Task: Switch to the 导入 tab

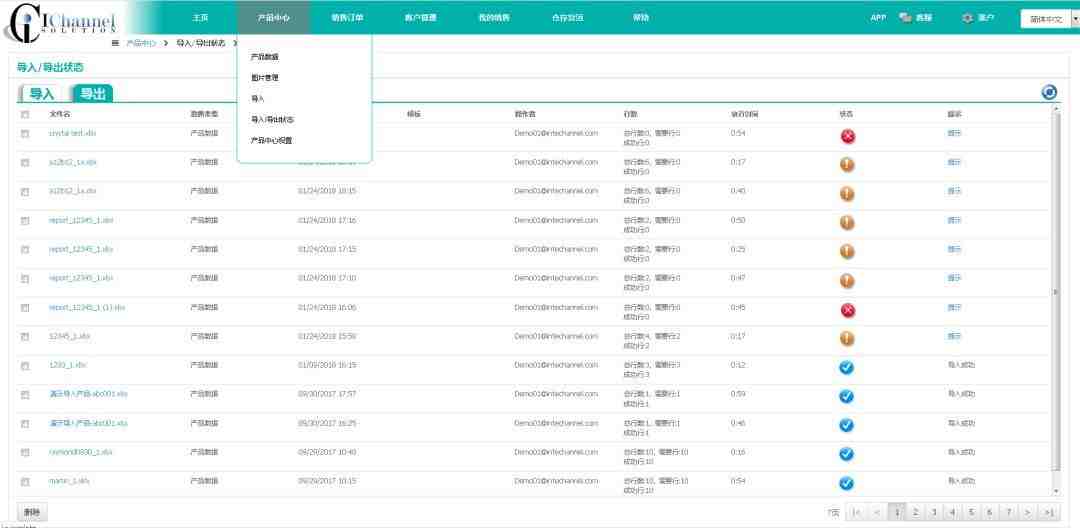Action: point(42,94)
